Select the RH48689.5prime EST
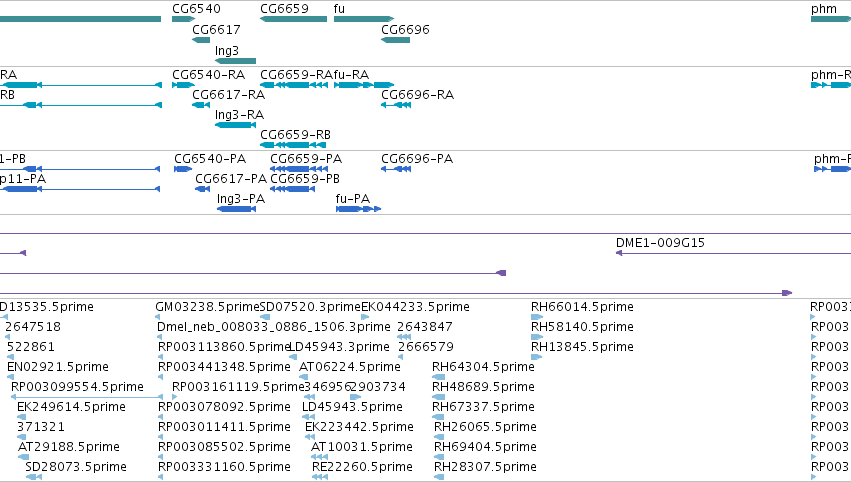851x482 pixels. pos(439,397)
